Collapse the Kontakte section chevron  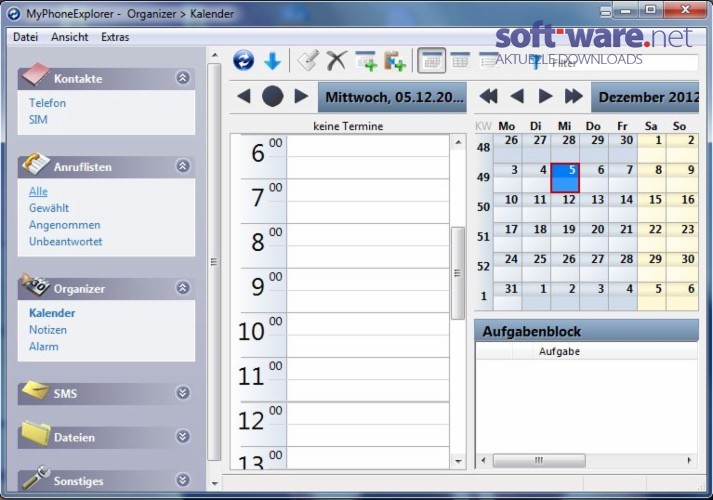(183, 78)
